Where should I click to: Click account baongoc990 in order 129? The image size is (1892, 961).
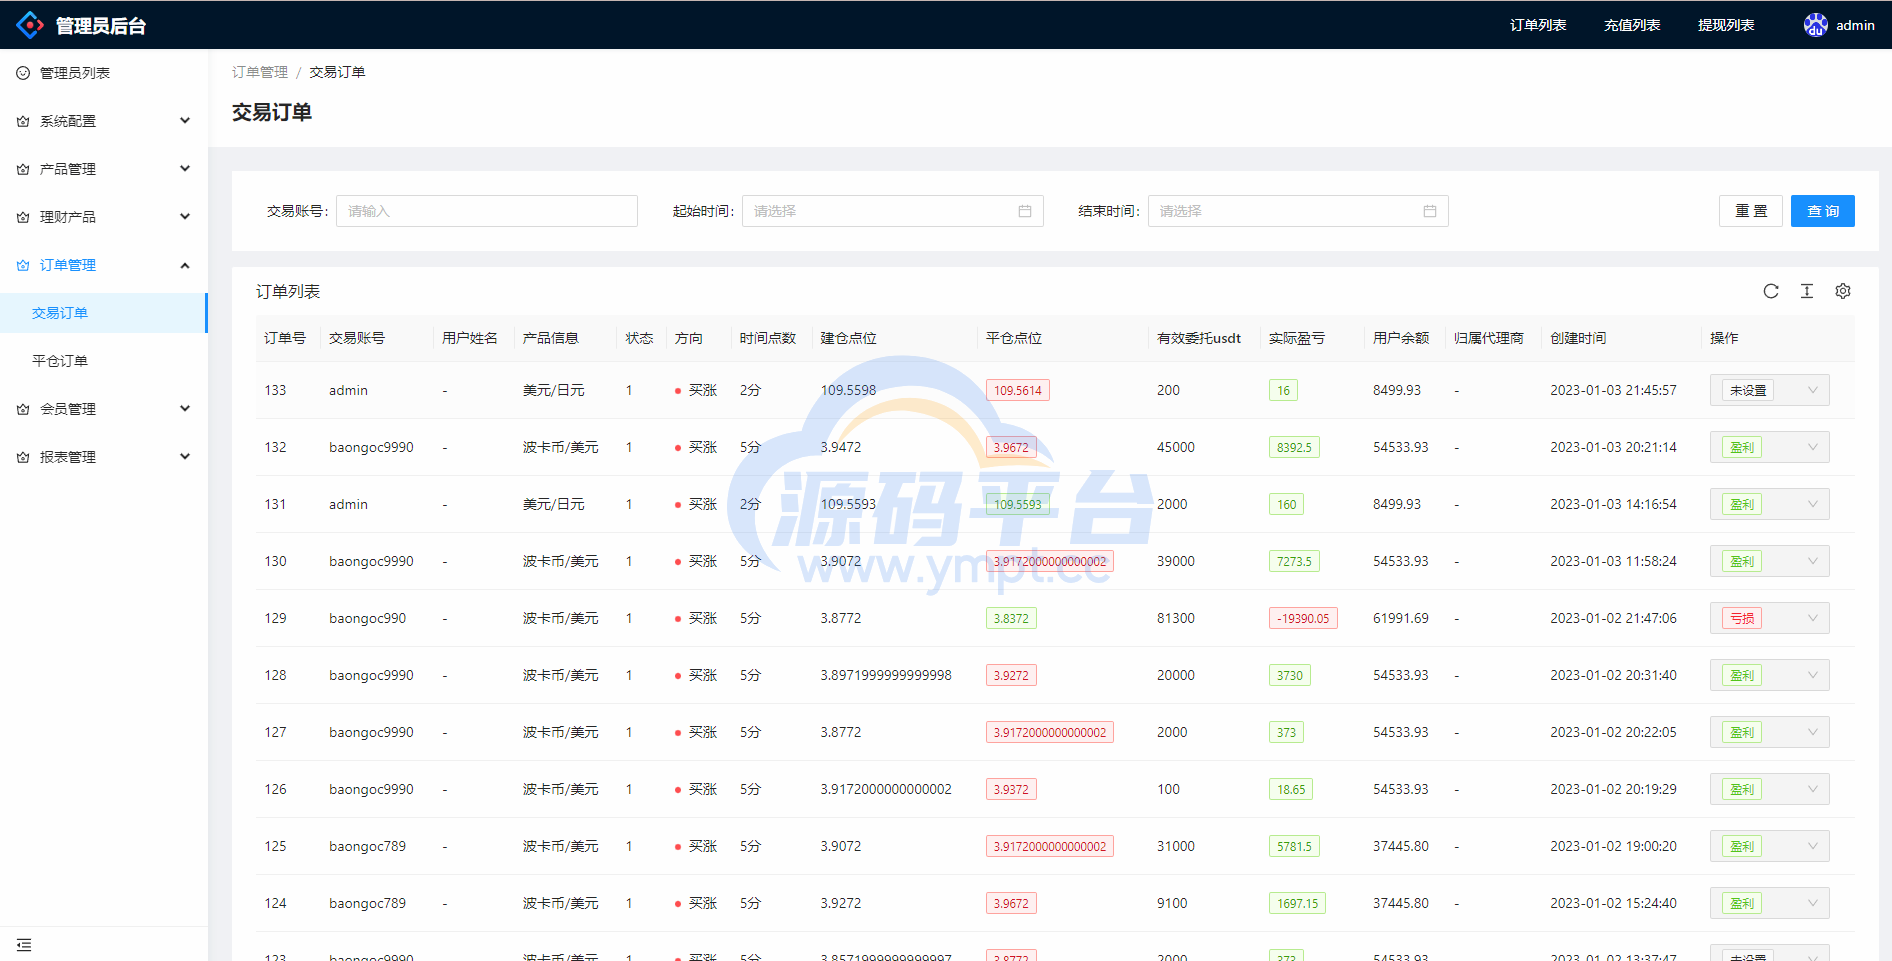(x=367, y=618)
